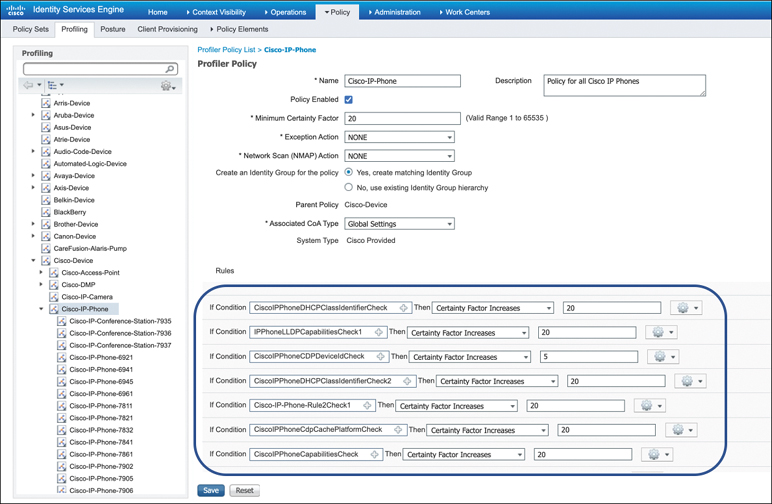772x504 pixels.
Task: Click the Cisco-IP-Camera policy icon in tree
Action: click(x=54, y=297)
